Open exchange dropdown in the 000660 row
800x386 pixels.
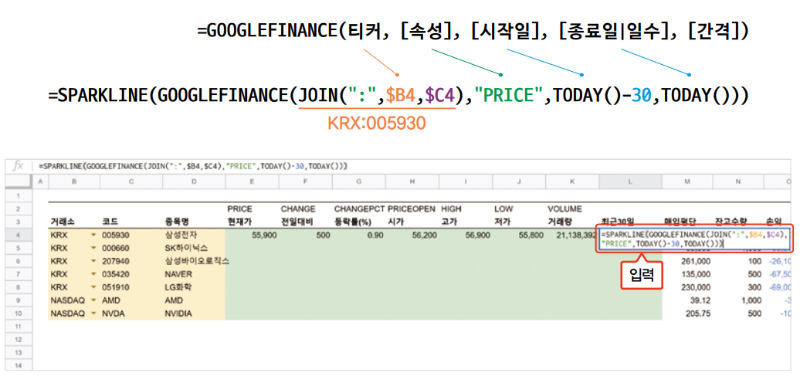(93, 248)
